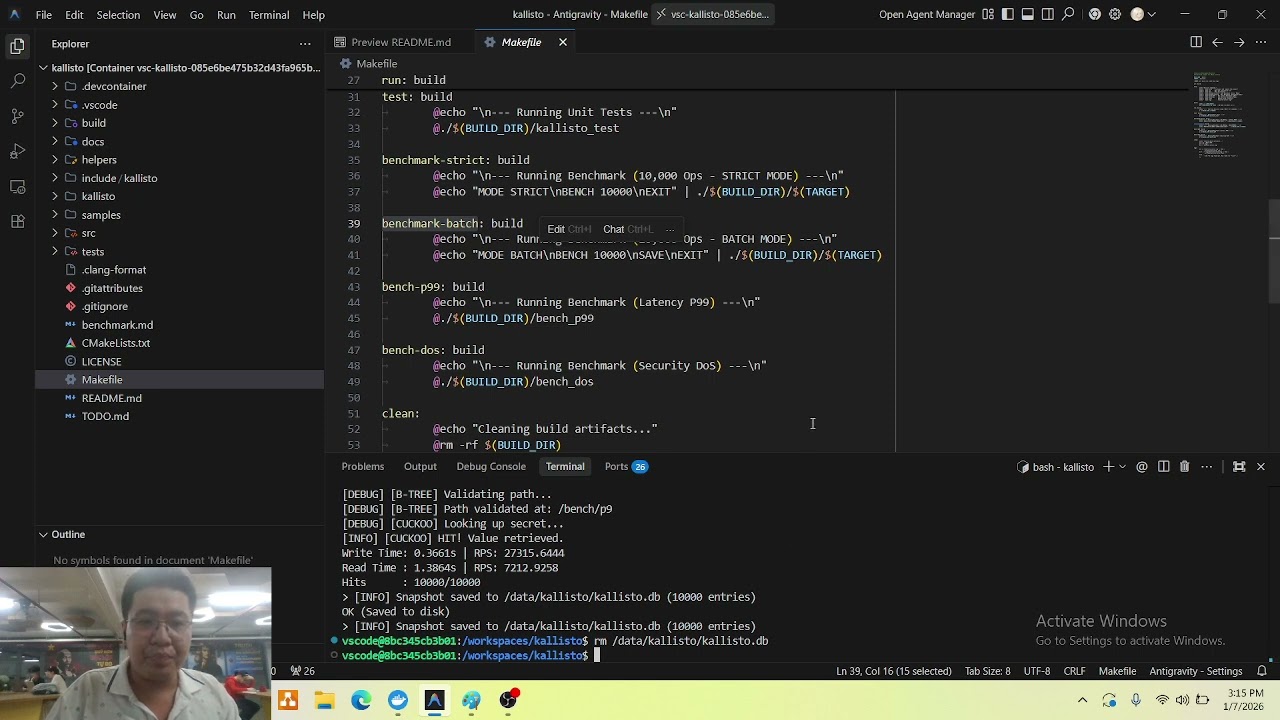The image size is (1280, 720).
Task: Switch to Preview README.md tab
Action: point(392,42)
